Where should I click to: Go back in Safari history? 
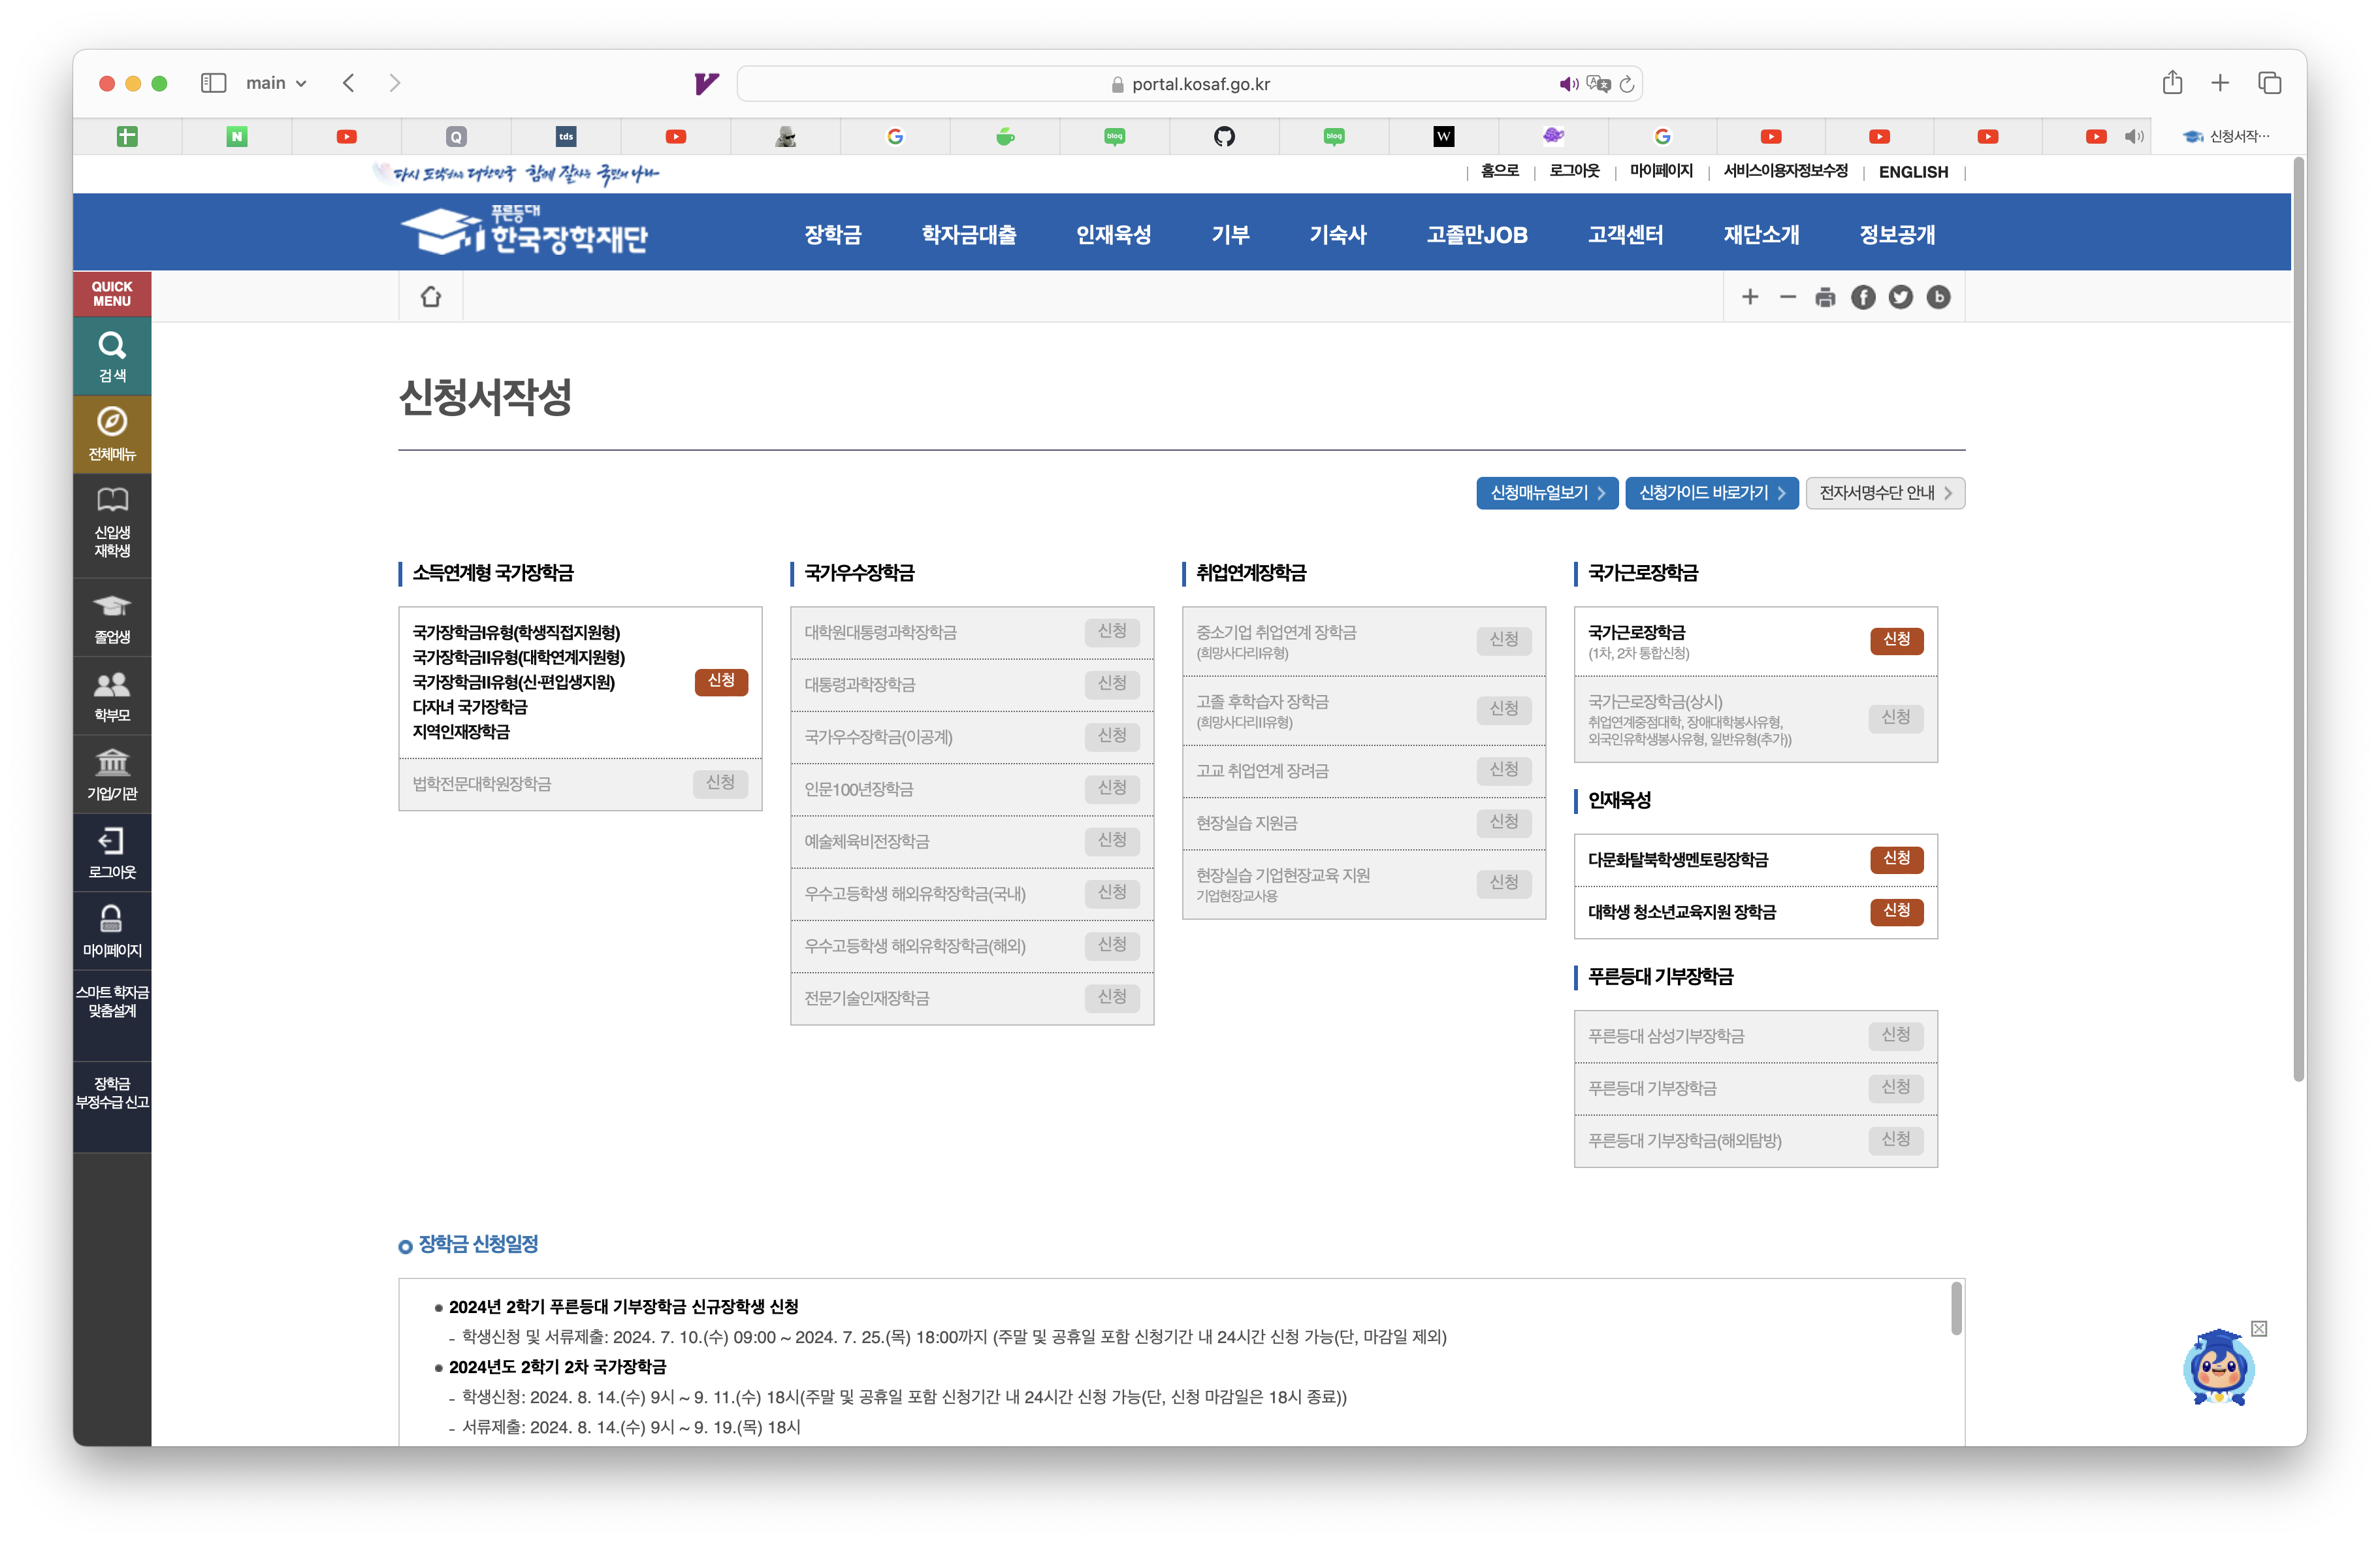pyautogui.click(x=349, y=83)
